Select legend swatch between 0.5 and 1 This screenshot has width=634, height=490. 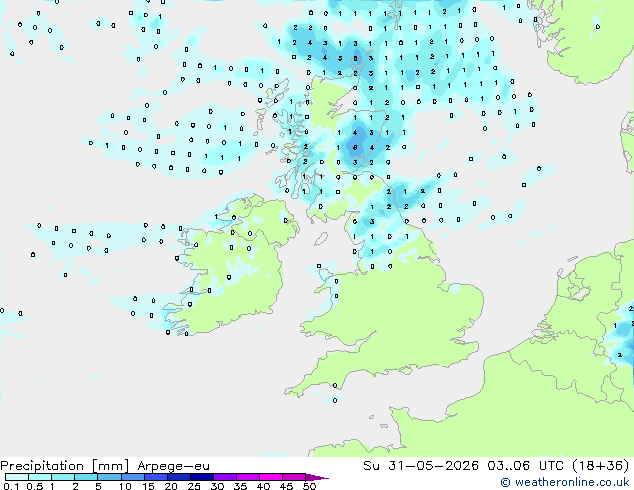coord(40,477)
